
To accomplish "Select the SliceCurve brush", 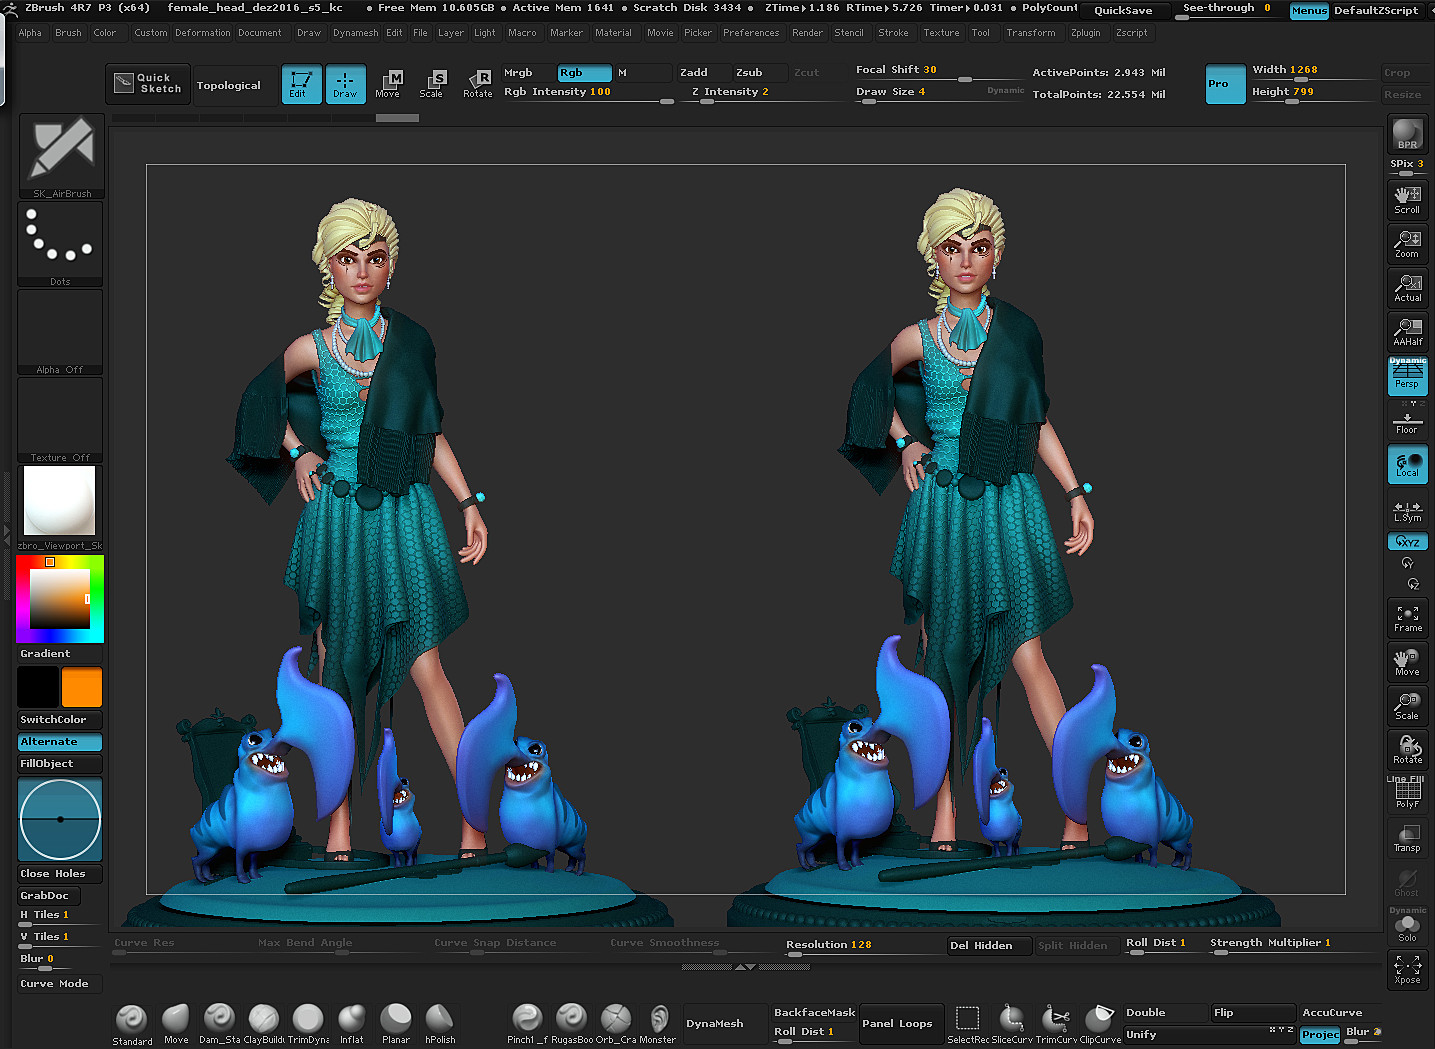I will [1011, 1024].
